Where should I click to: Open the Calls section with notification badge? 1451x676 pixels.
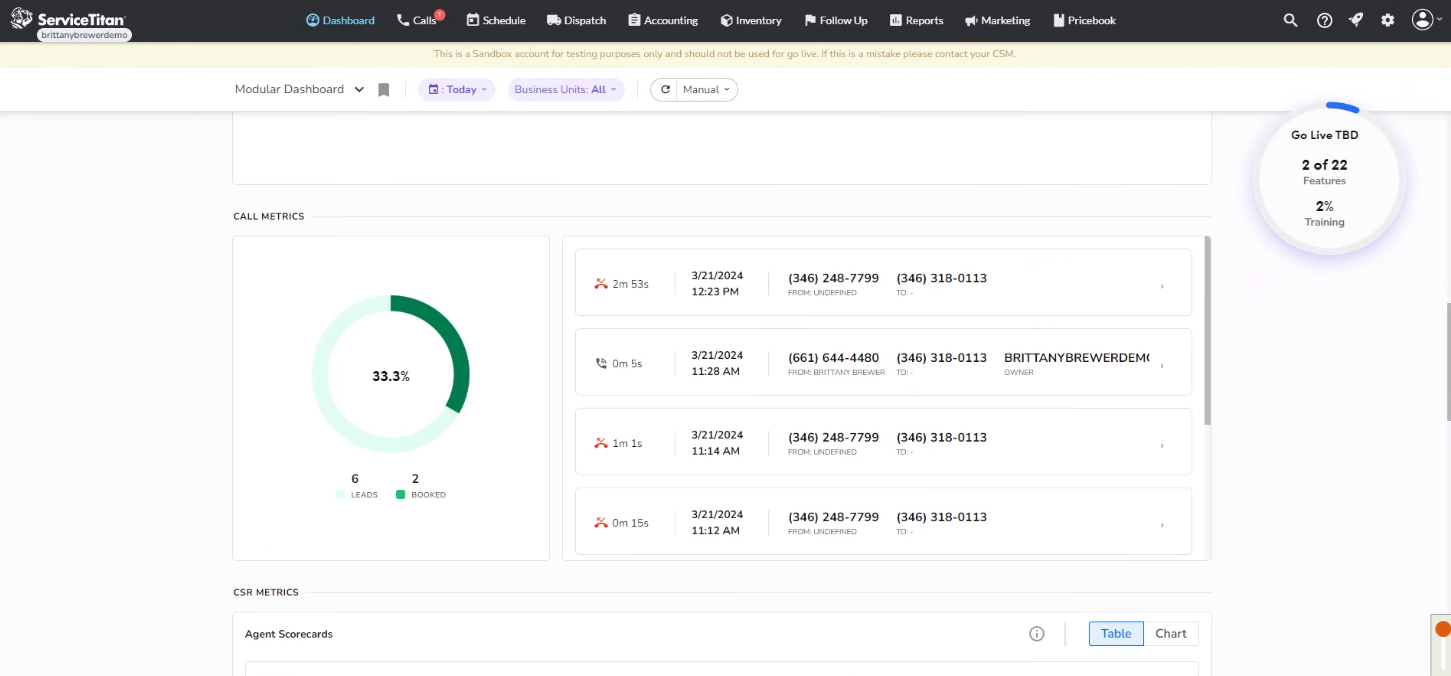pyautogui.click(x=419, y=20)
